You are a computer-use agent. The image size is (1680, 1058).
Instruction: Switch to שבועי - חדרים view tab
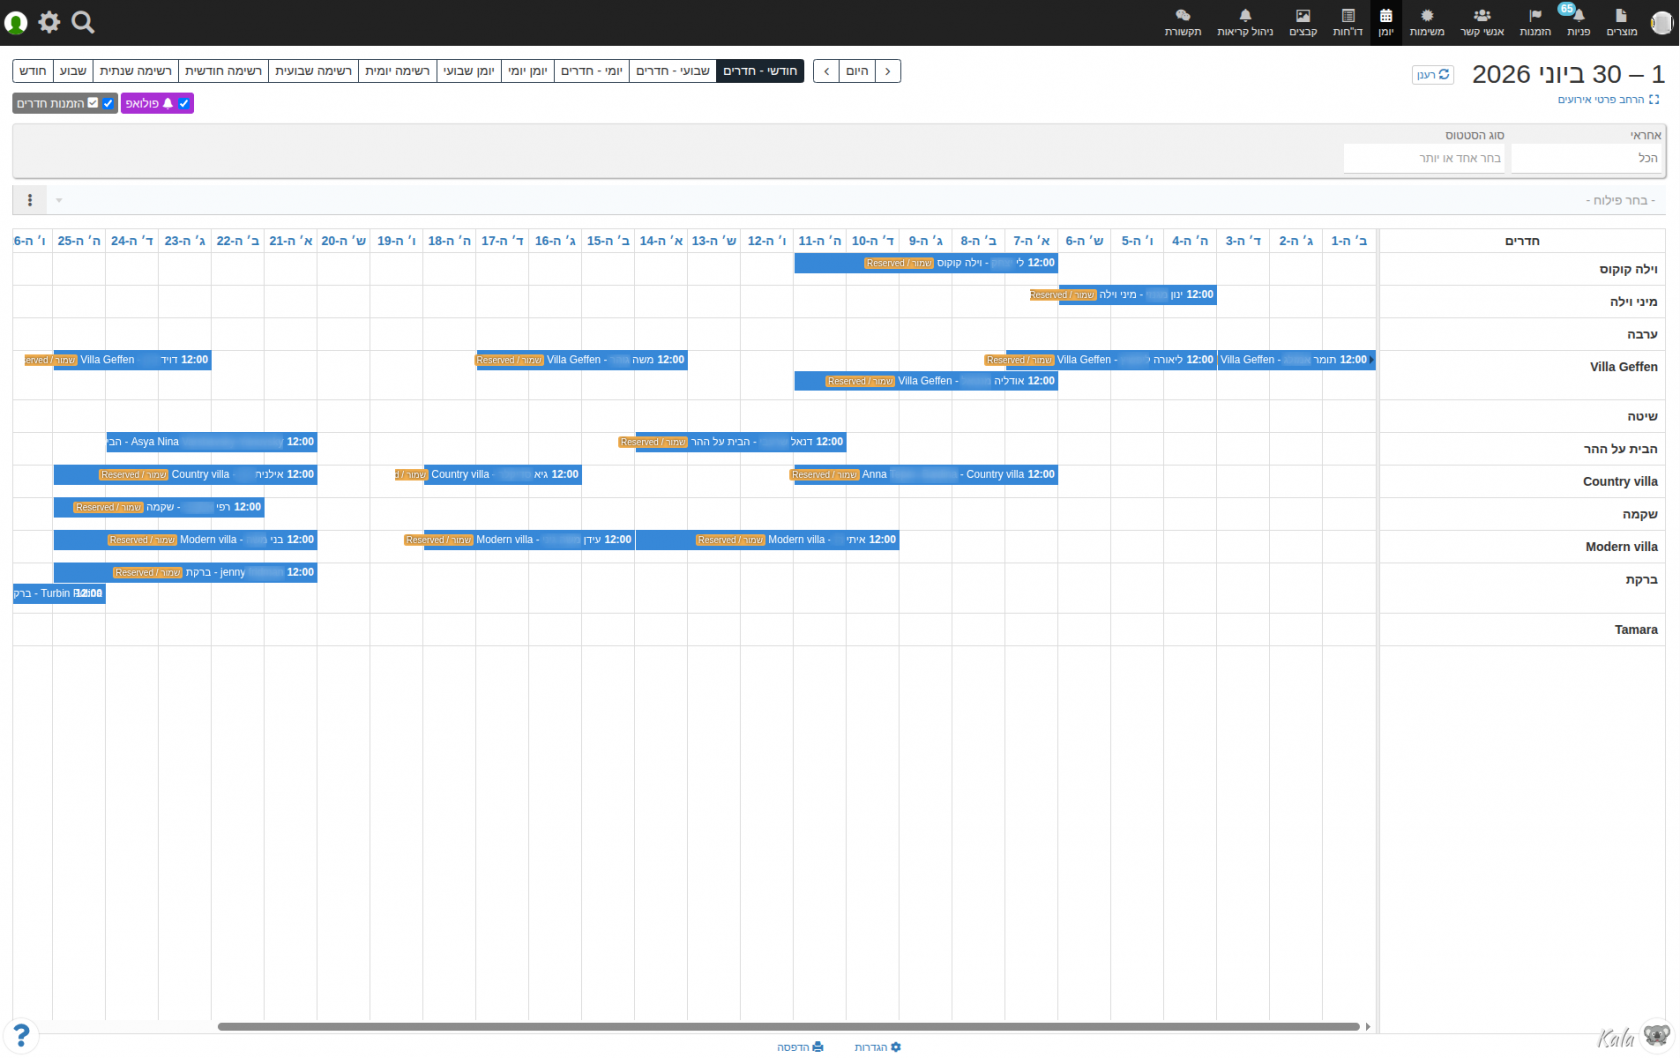click(672, 71)
